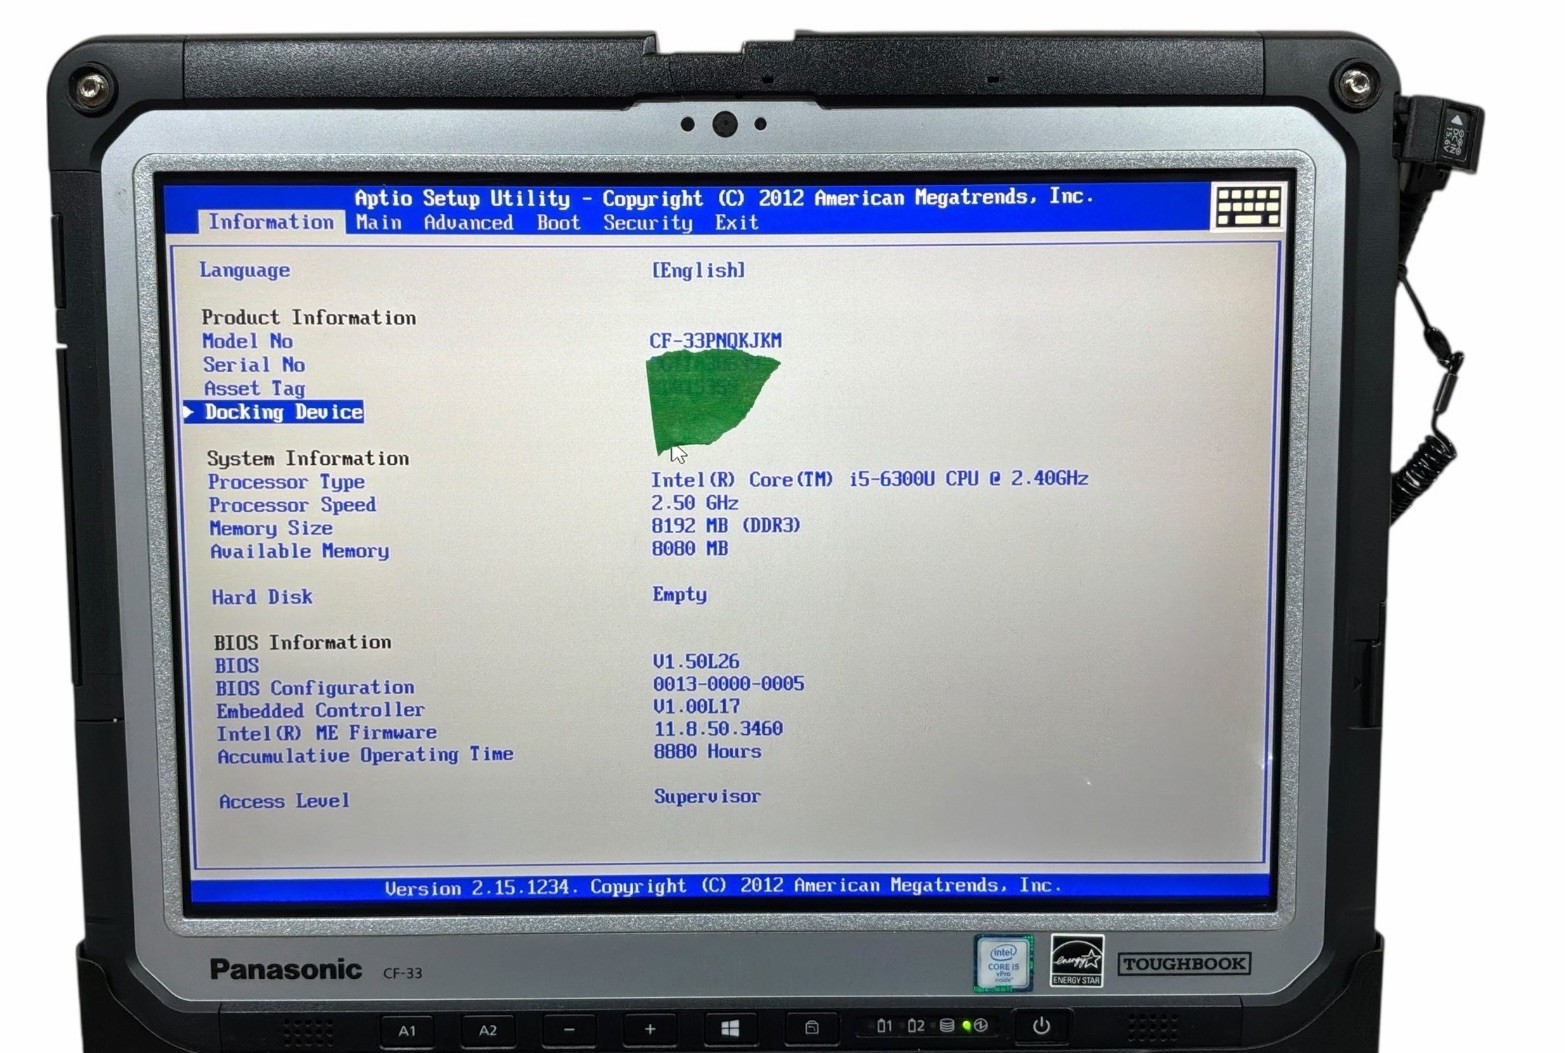Click the Hard Disk label

pos(262,597)
